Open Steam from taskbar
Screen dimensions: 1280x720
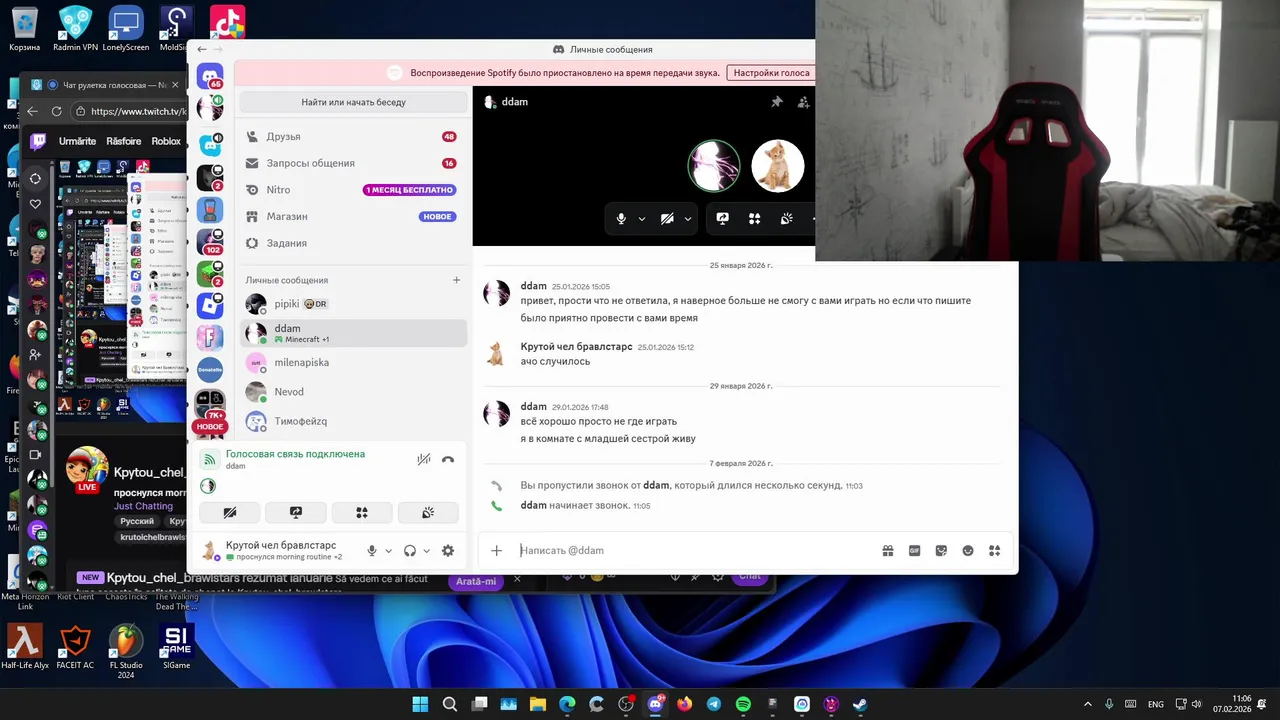tap(860, 704)
